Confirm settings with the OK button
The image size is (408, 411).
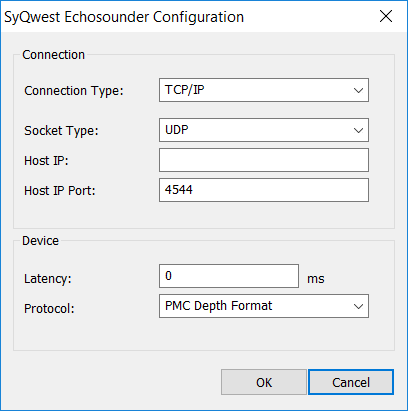(x=264, y=382)
